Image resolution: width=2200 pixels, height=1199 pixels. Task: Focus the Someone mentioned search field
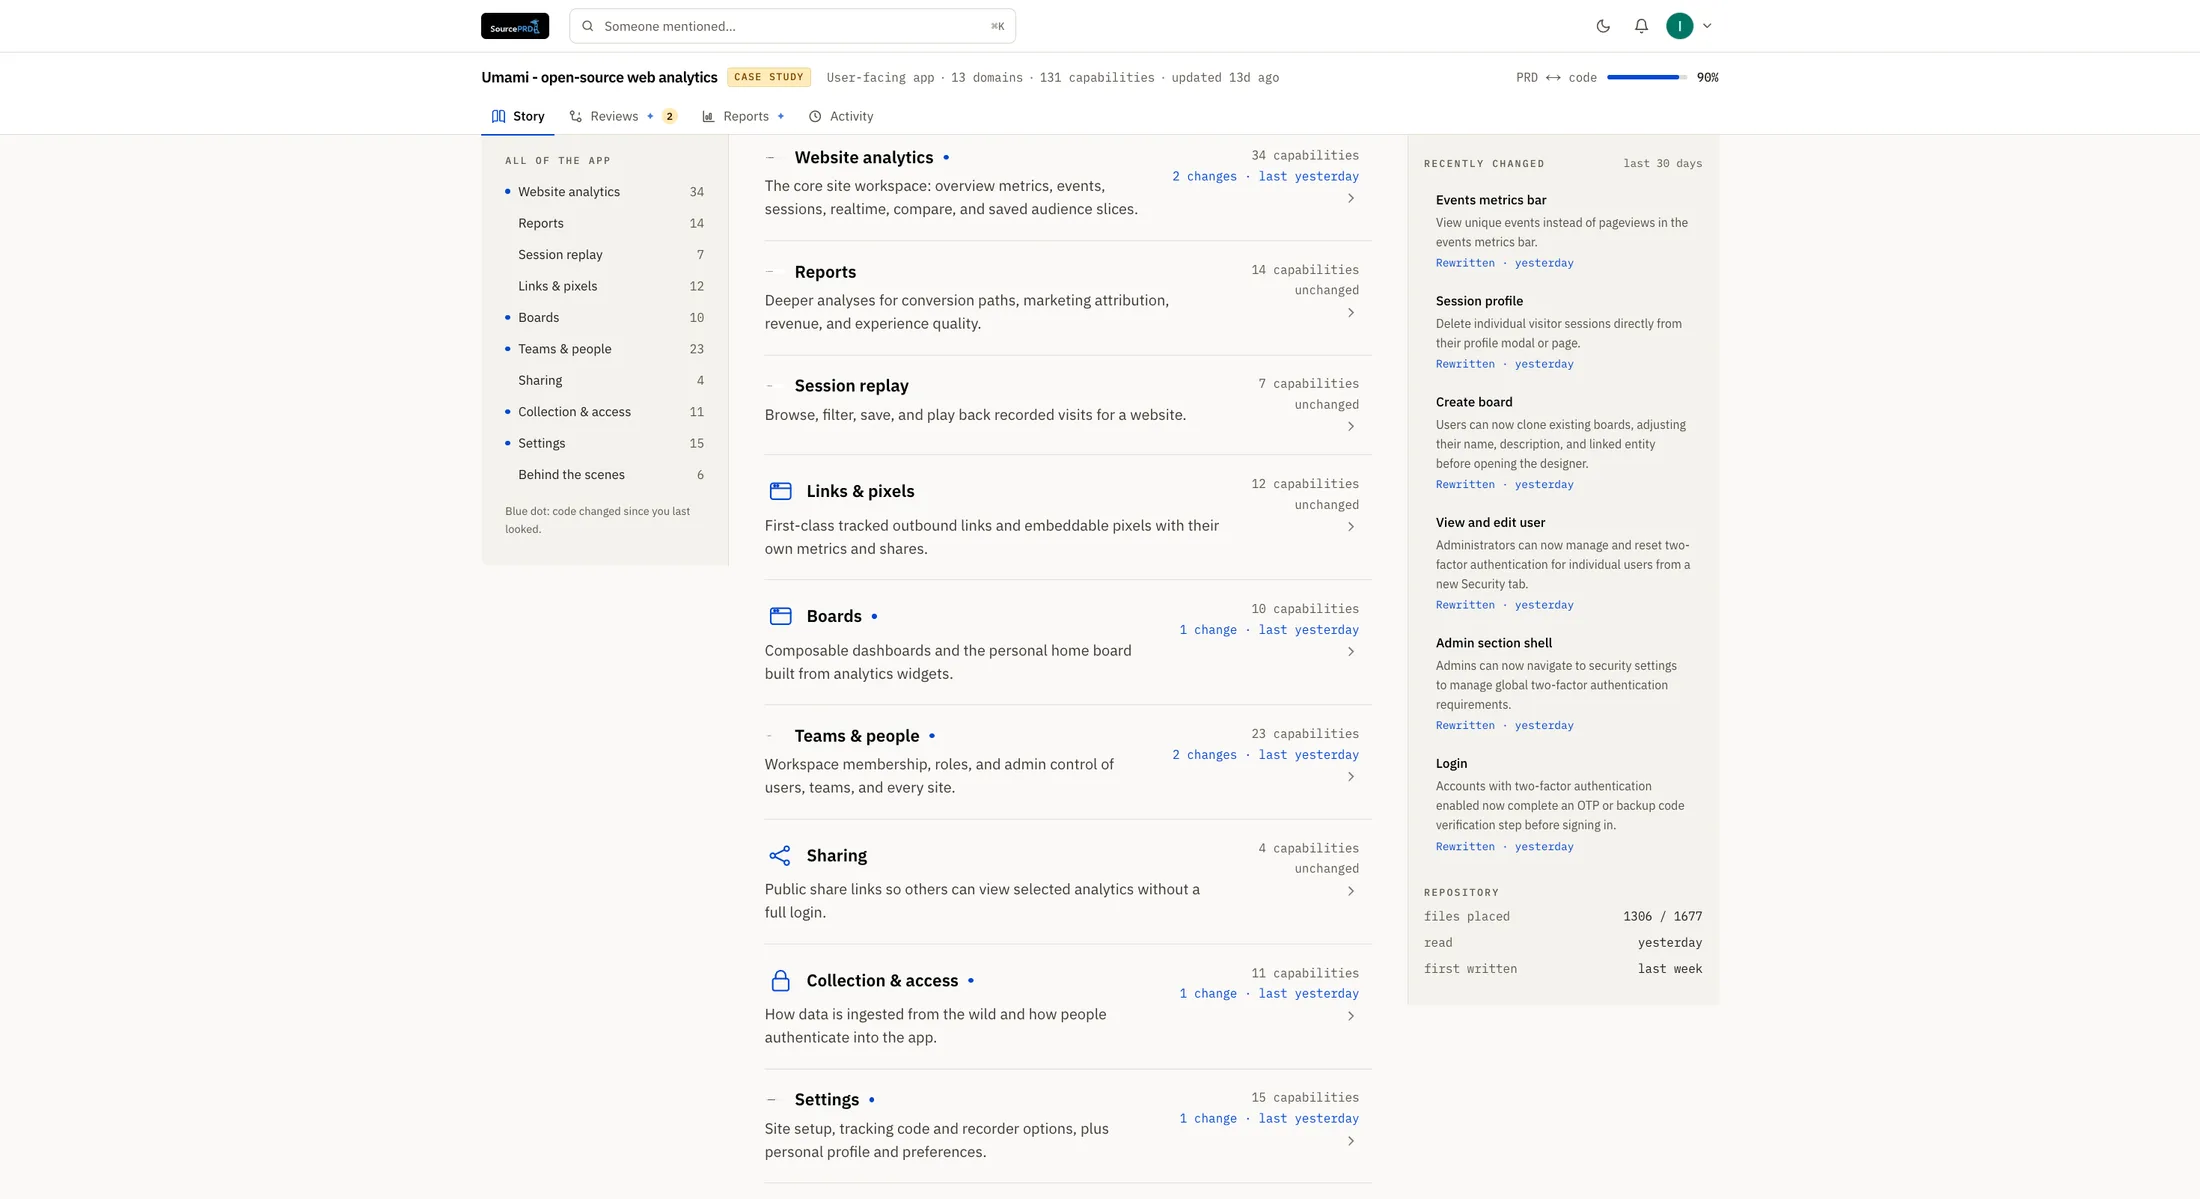(x=792, y=26)
